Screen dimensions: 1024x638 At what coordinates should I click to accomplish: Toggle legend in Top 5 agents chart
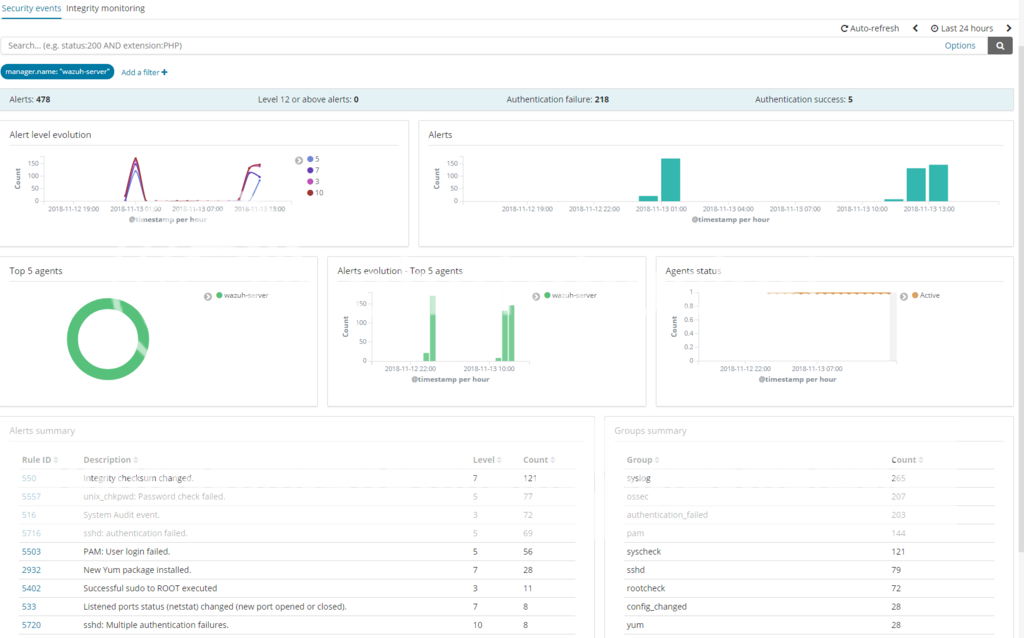[208, 296]
